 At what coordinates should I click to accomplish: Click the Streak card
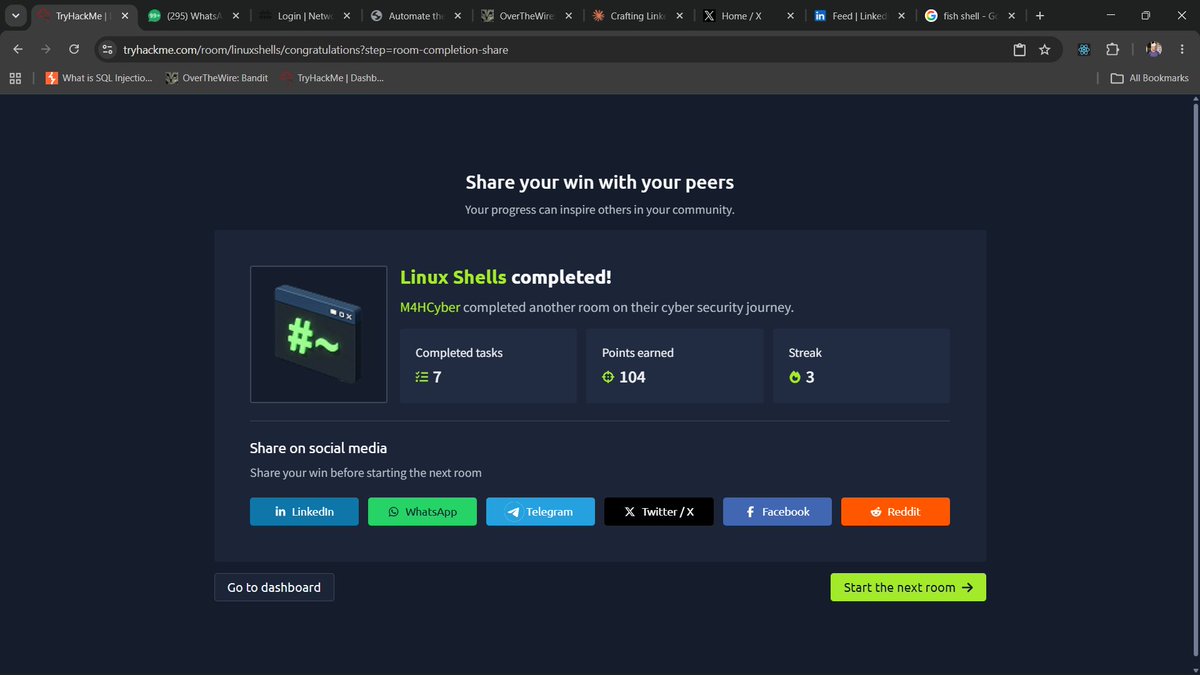861,366
